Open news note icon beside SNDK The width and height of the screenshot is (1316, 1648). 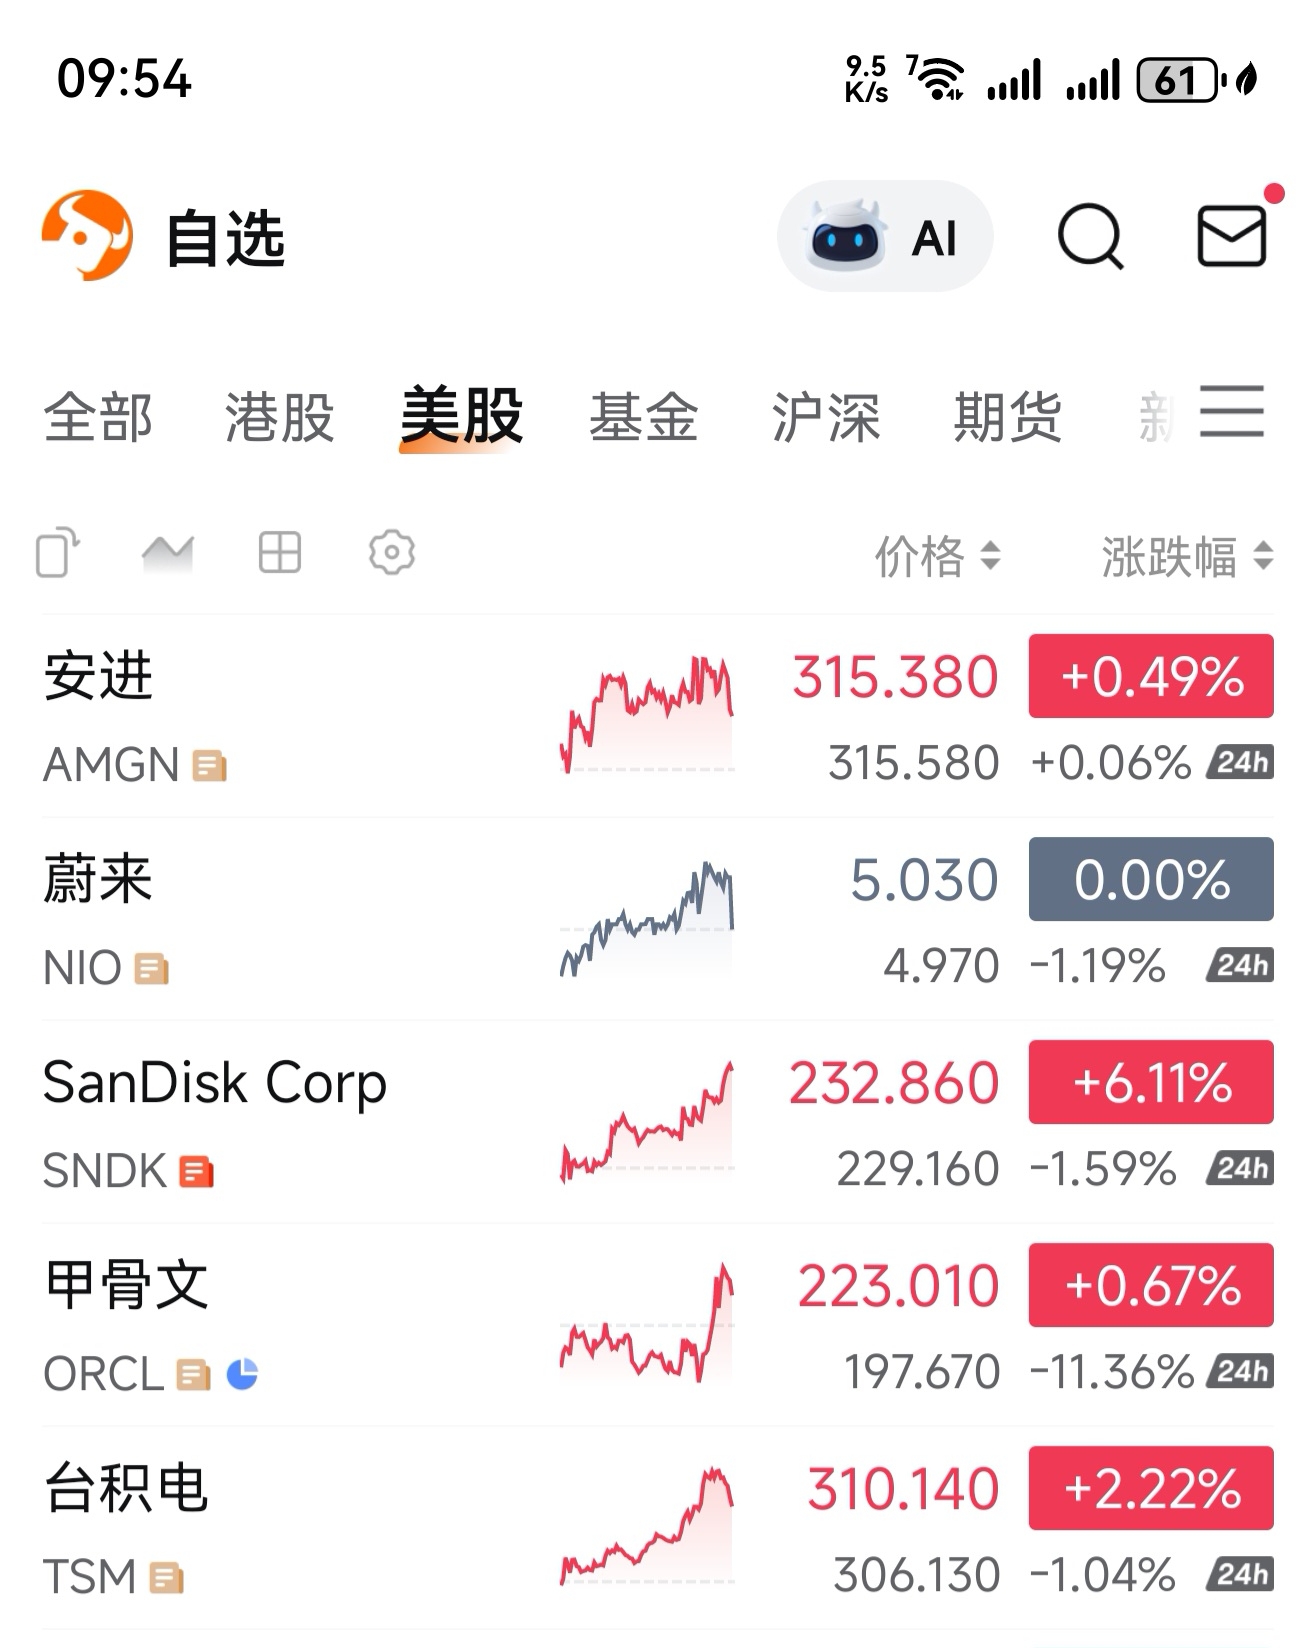tap(197, 1171)
